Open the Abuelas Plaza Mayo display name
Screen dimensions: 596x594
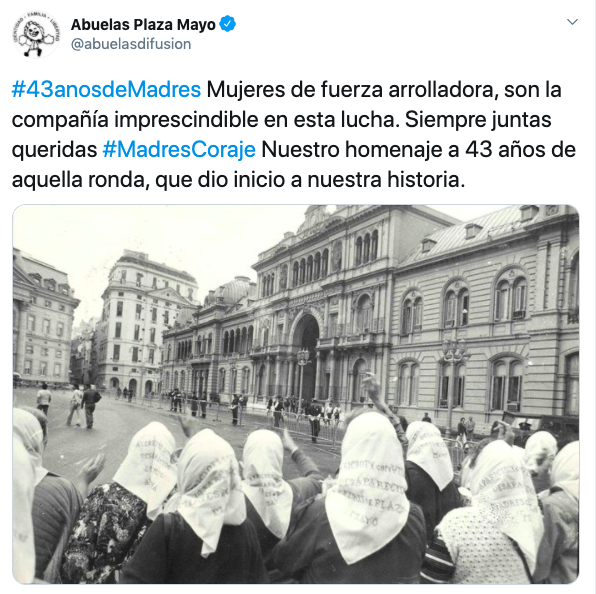pos(143,25)
